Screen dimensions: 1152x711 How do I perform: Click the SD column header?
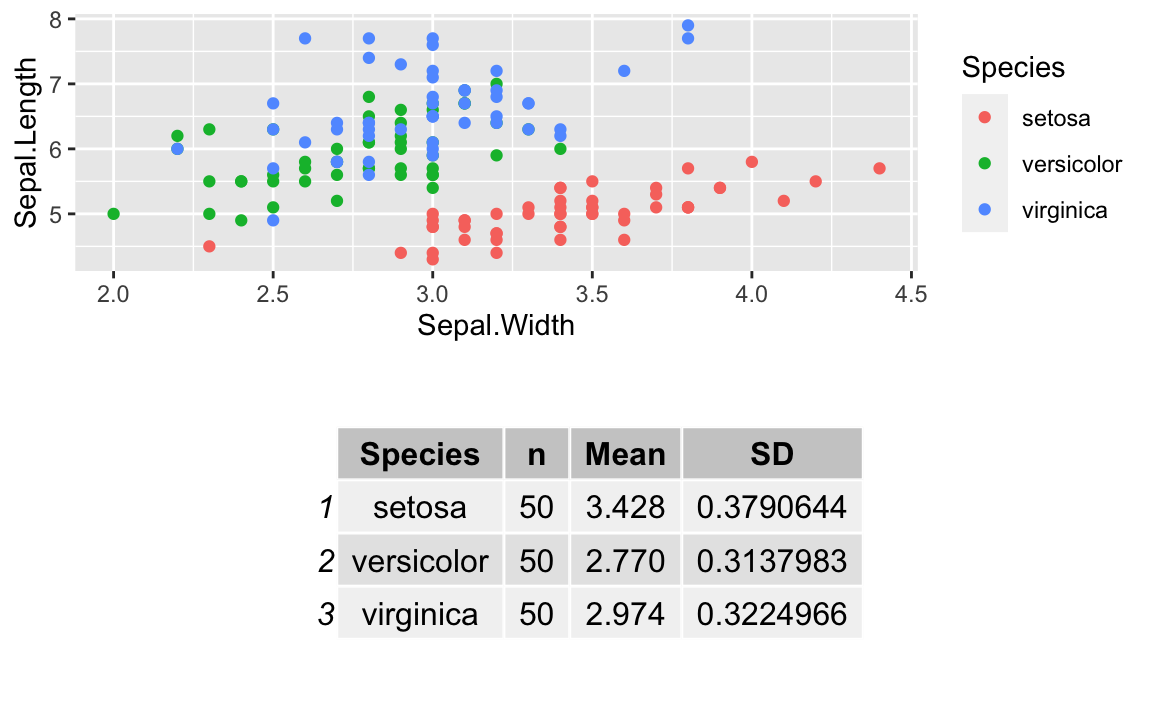pyautogui.click(x=771, y=454)
